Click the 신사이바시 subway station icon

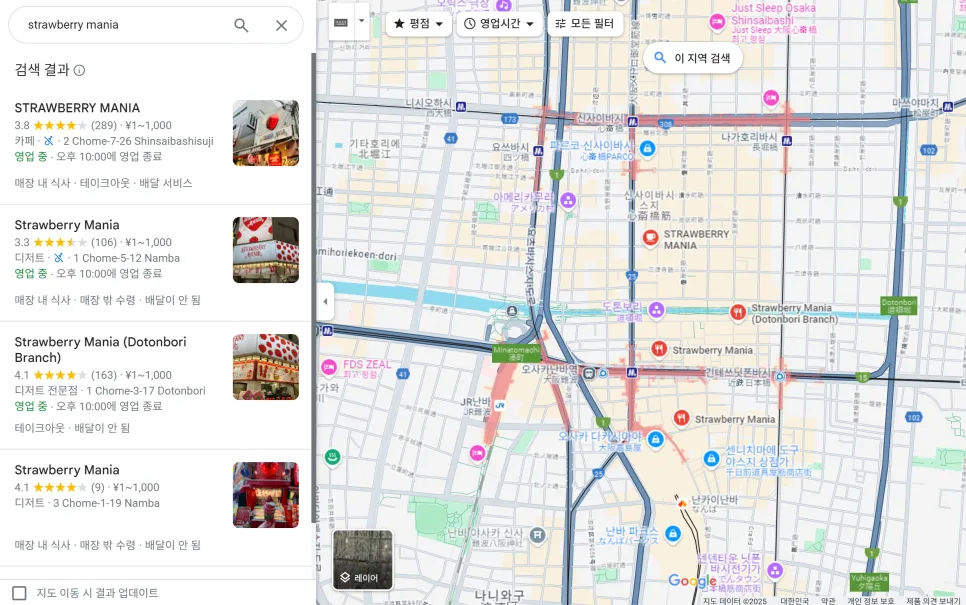coord(633,122)
